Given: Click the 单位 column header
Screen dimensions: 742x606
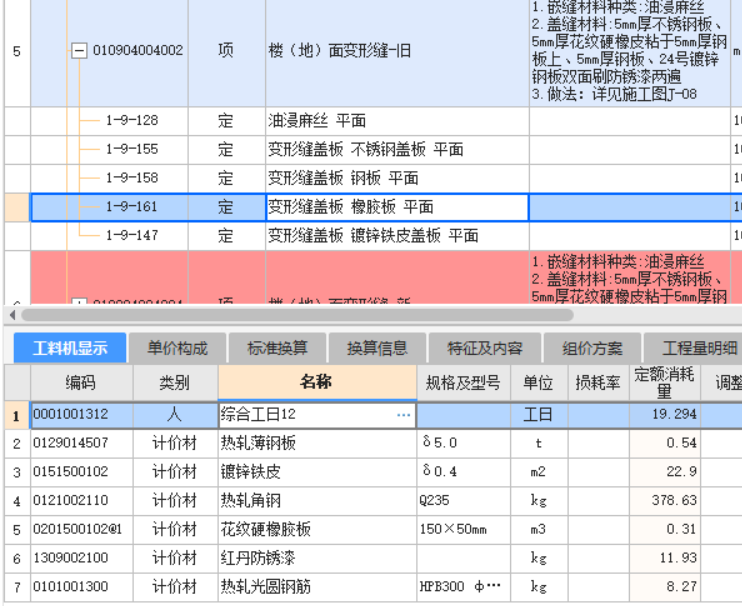Looking at the screenshot, I should (539, 382).
